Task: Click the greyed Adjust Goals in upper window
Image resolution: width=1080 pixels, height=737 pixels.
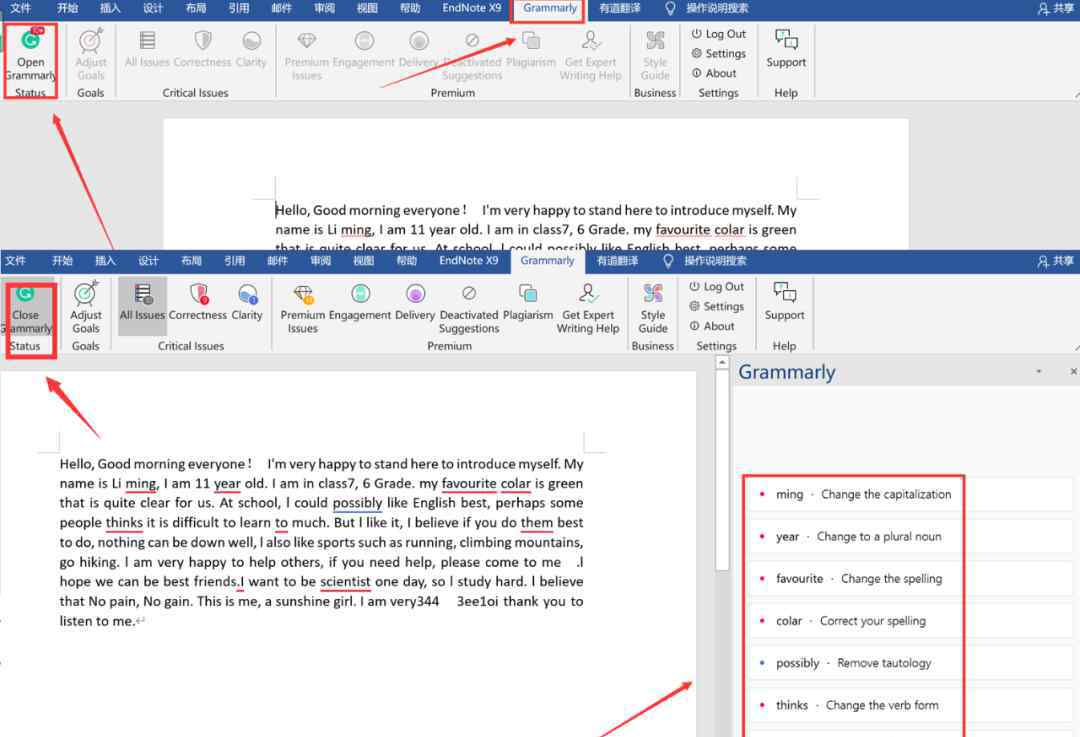Action: coord(91,54)
